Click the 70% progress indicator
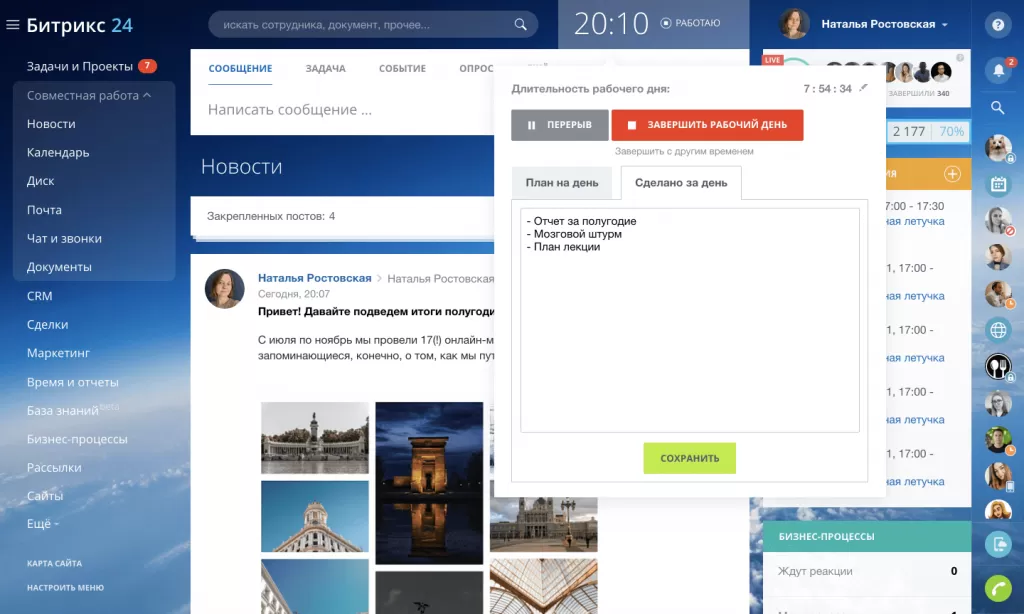Screen dimensions: 1024x614 coord(951,132)
